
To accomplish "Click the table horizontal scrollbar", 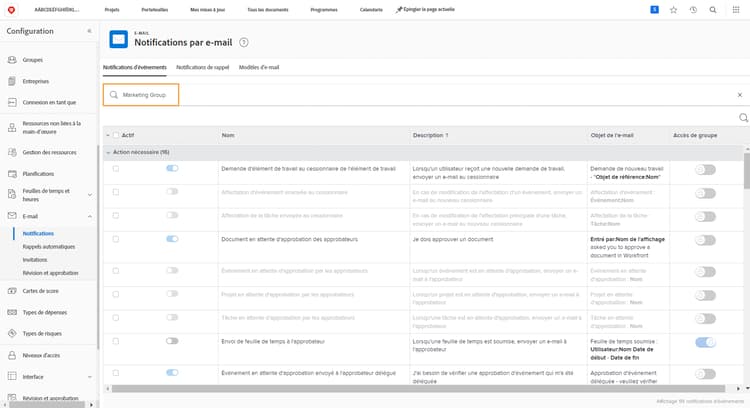I will [418, 389].
